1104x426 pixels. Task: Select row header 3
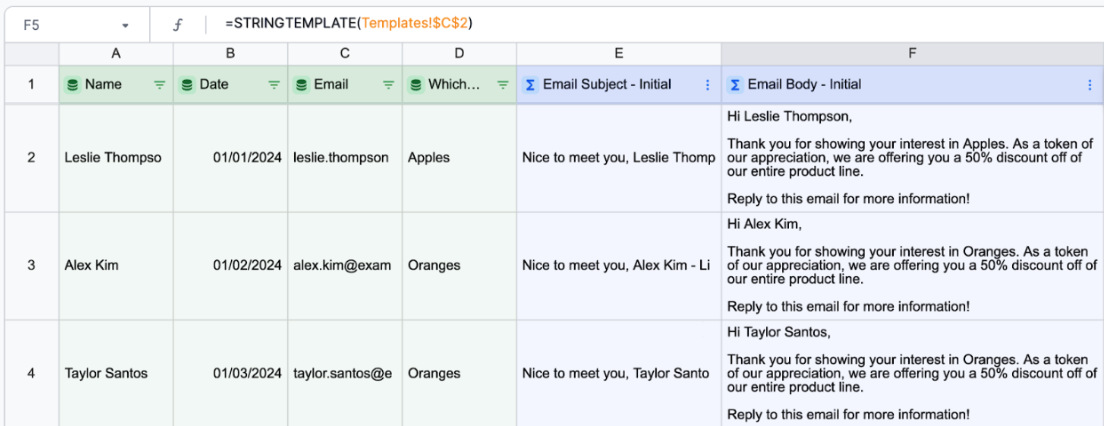[x=31, y=265]
